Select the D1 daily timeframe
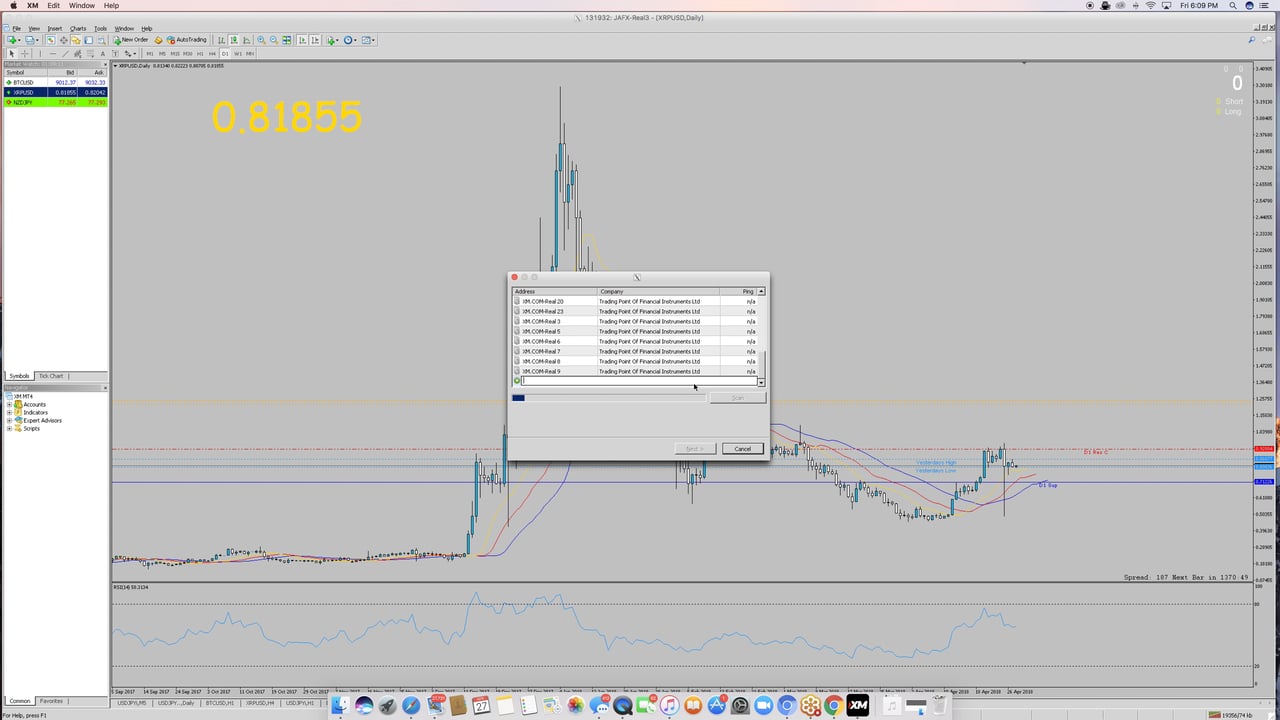This screenshot has height=720, width=1280. (225, 53)
